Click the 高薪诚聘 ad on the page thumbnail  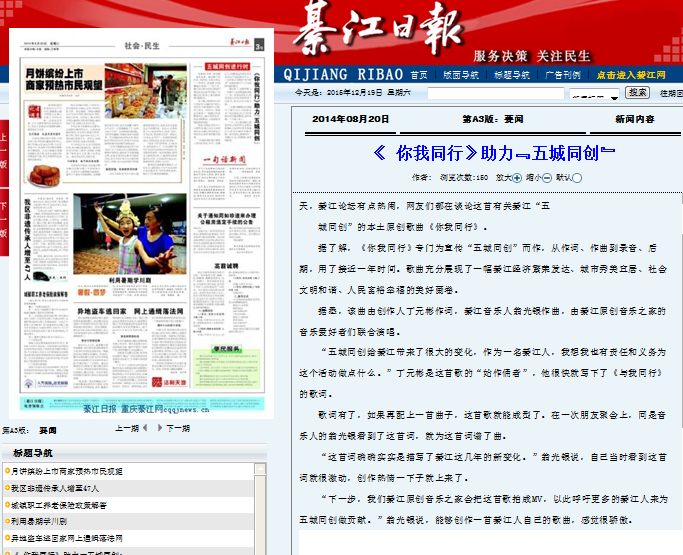[227, 298]
